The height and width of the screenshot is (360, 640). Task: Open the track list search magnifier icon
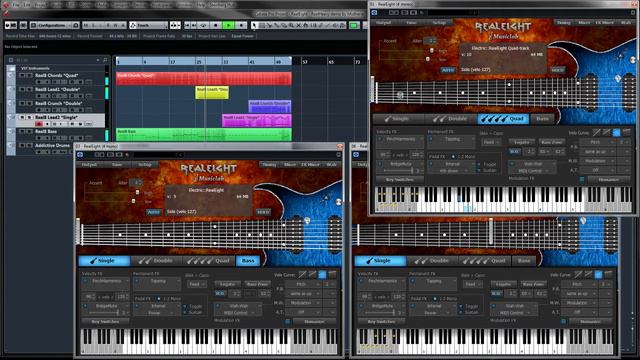(105, 60)
